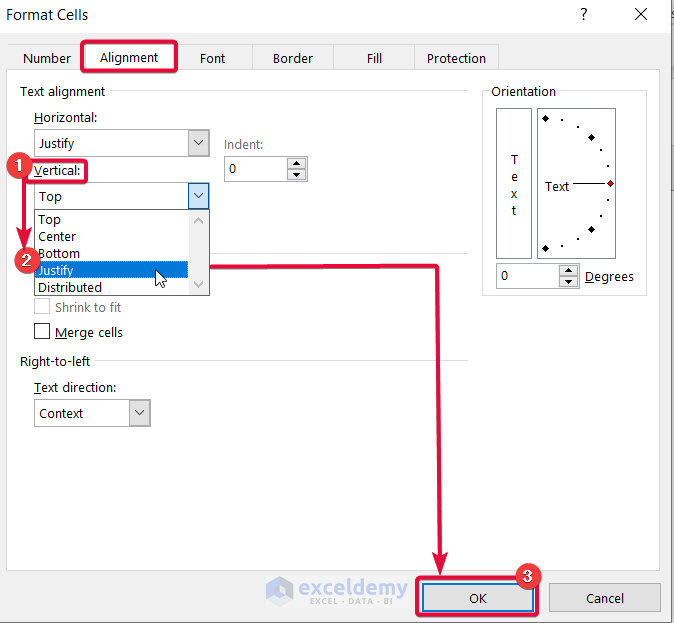Expand the Horizontal alignment dropdown arrow
Screen dimensions: 674x623
point(198,143)
